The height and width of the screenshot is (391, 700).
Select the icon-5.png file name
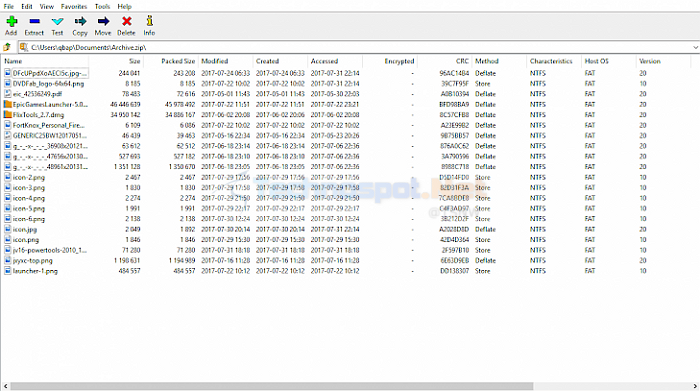[x=29, y=208]
